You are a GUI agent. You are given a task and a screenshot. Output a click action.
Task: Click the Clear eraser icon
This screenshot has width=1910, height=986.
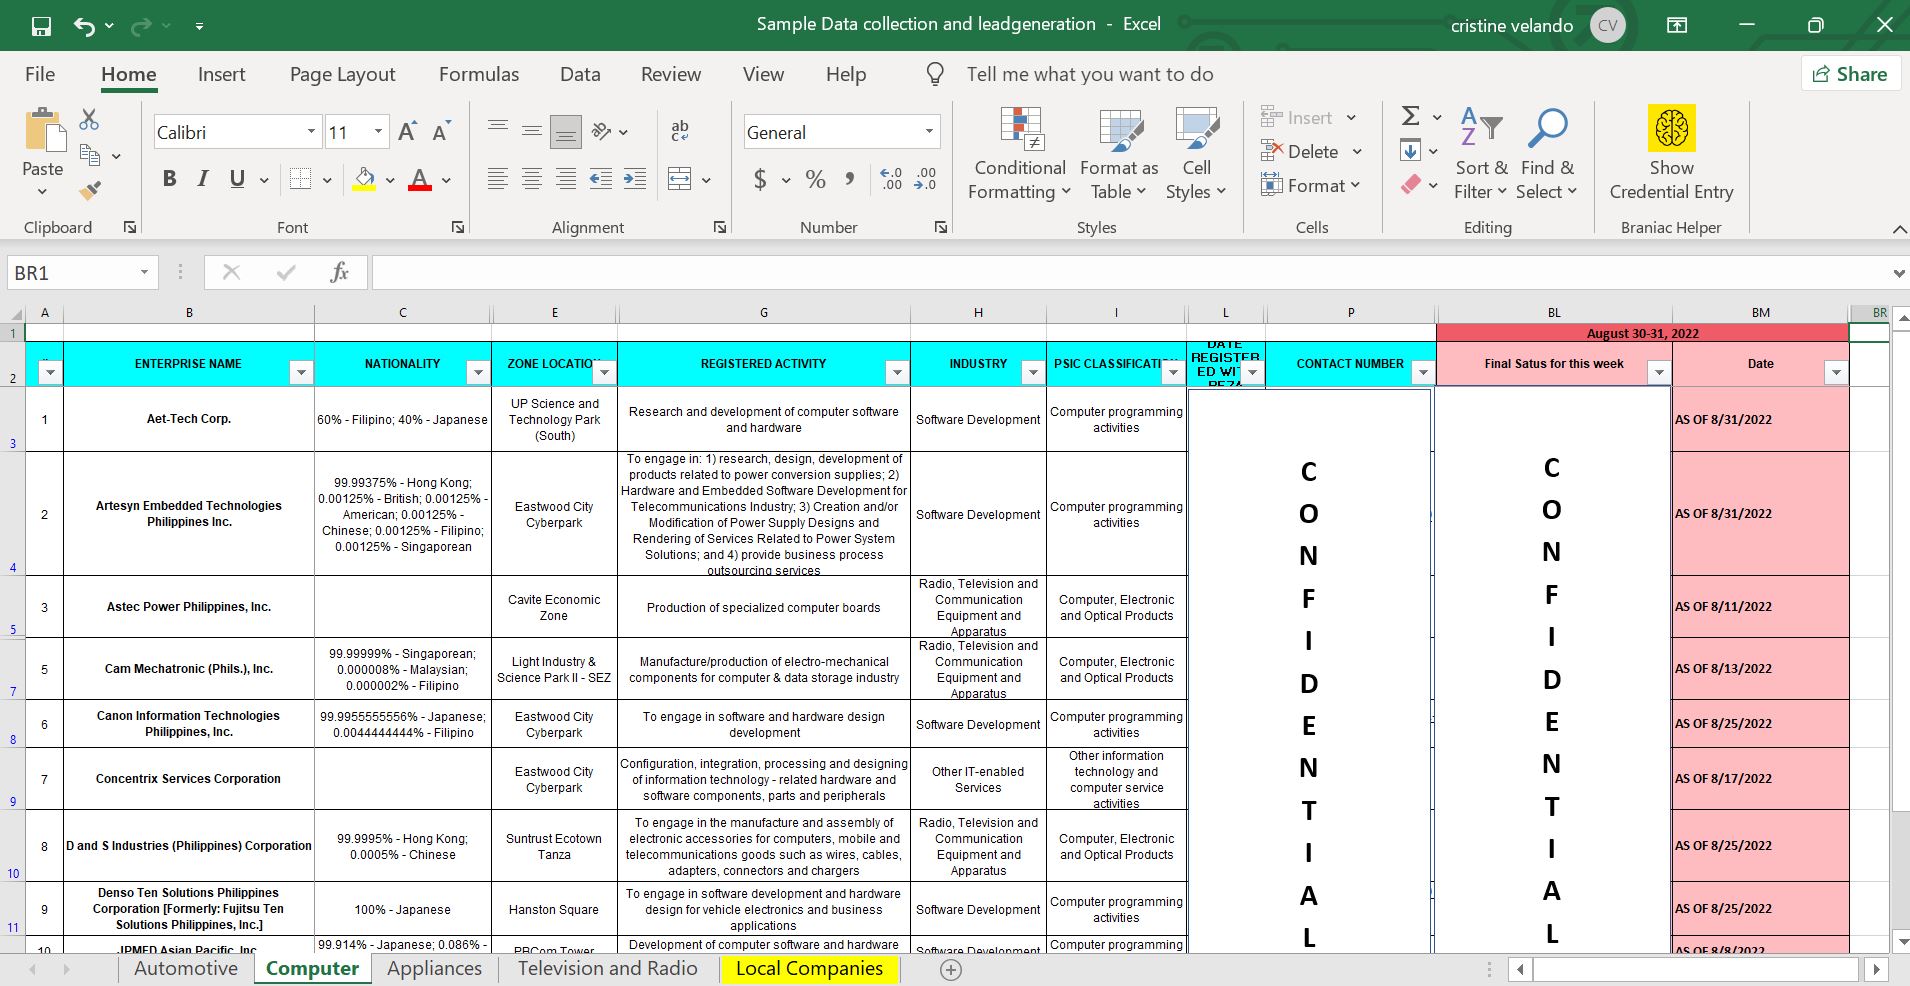[1411, 185]
